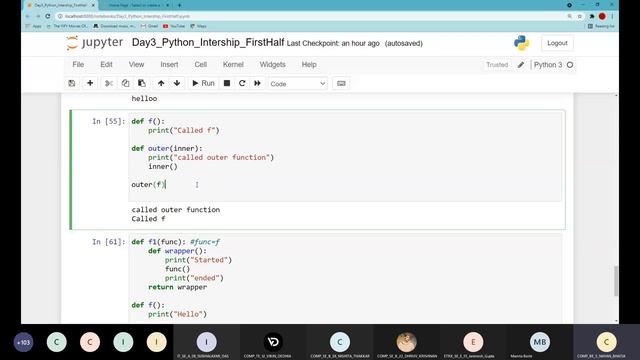The image size is (640, 360).
Task: Open the YouTube bookmark
Action: click(x=174, y=26)
